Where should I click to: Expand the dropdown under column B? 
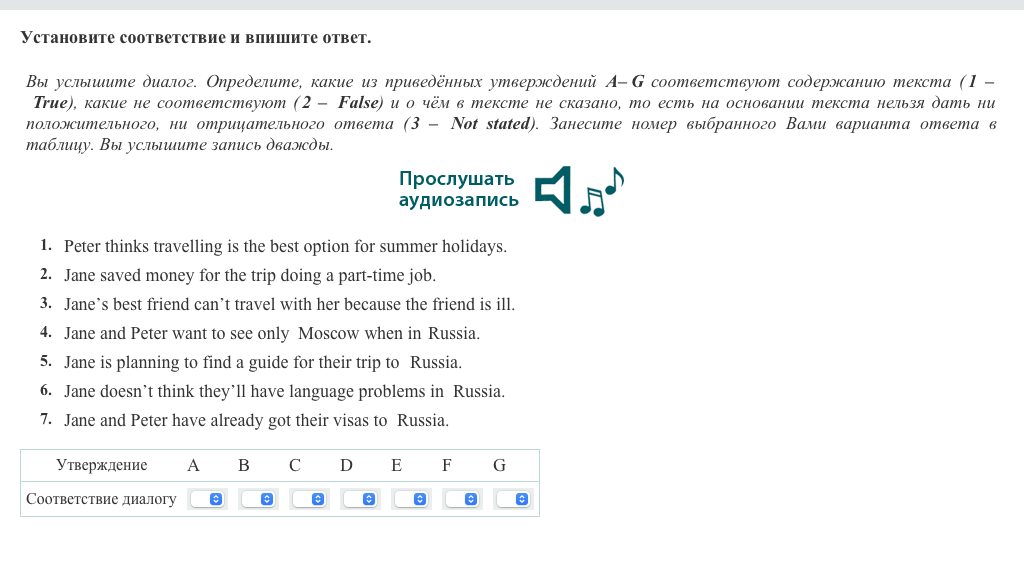tap(259, 499)
